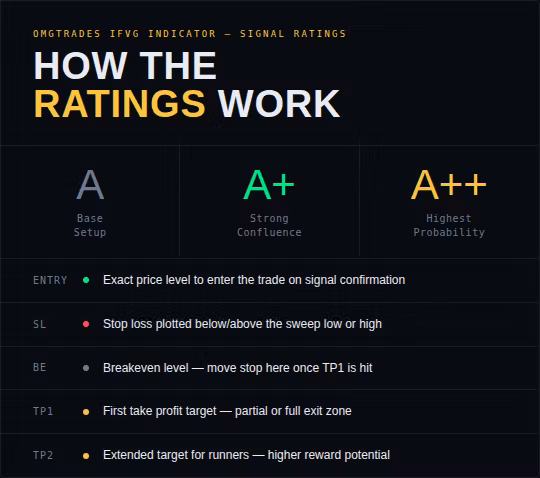The width and height of the screenshot is (540, 478).
Task: Click the TP1 label
Action: [43, 411]
